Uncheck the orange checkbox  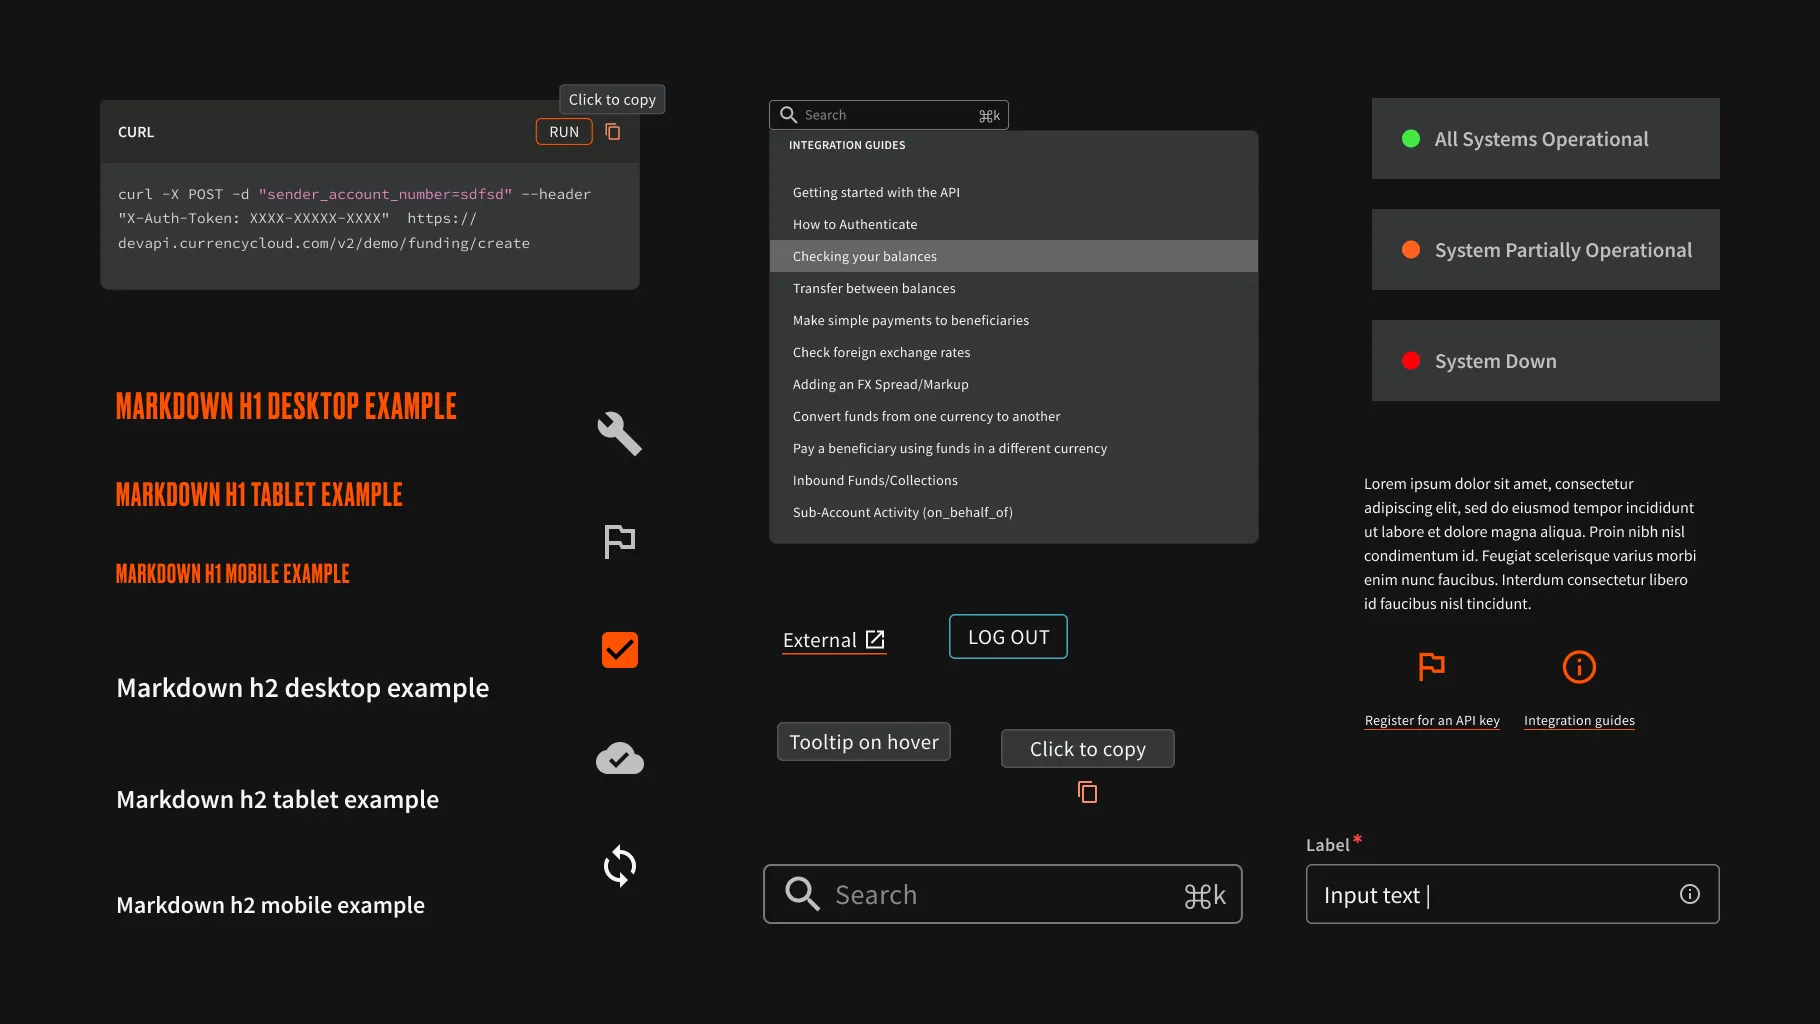click(x=620, y=650)
